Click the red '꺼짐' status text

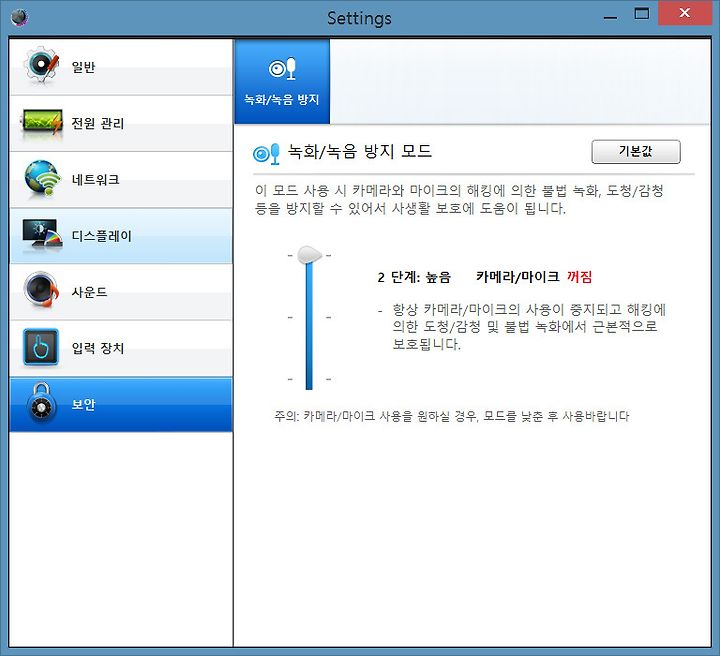(579, 277)
